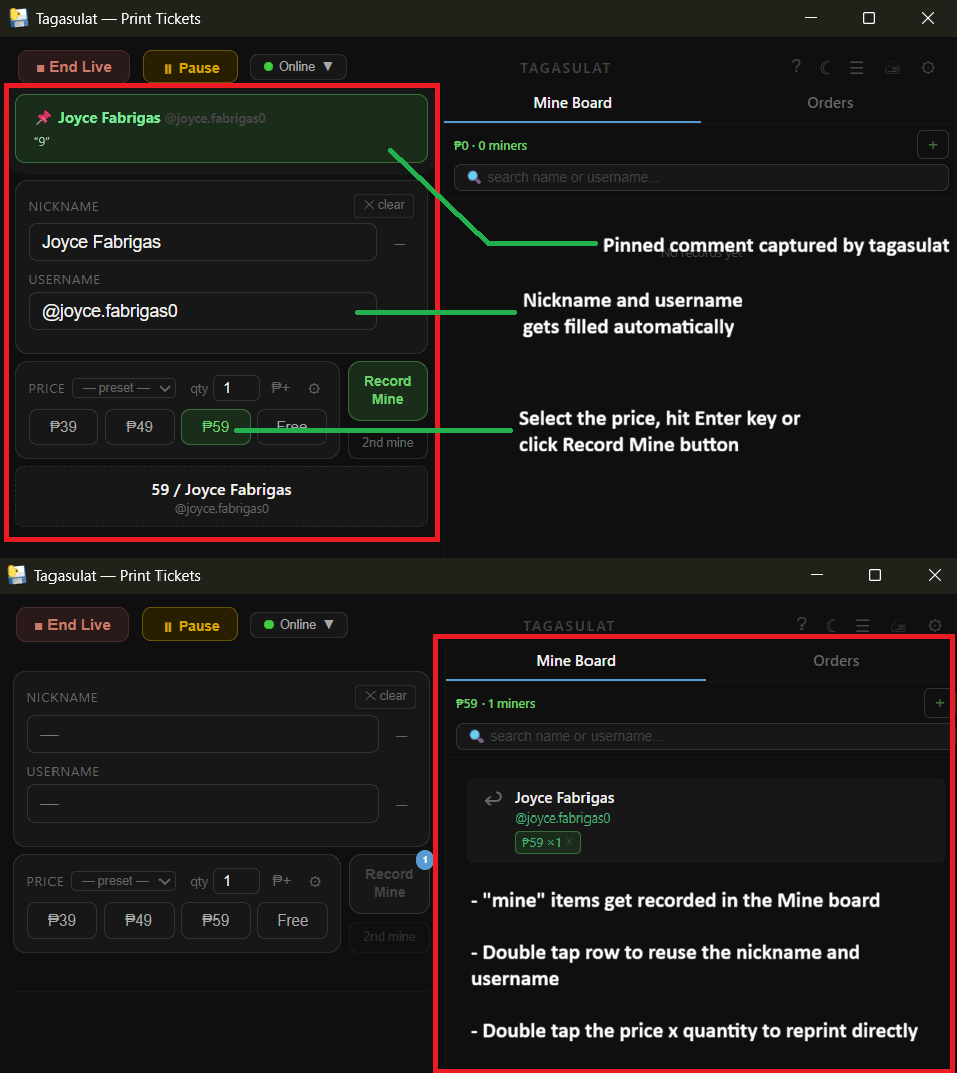Open settings gear at top of 0-miners window
The image size is (957, 1073).
coord(928,68)
